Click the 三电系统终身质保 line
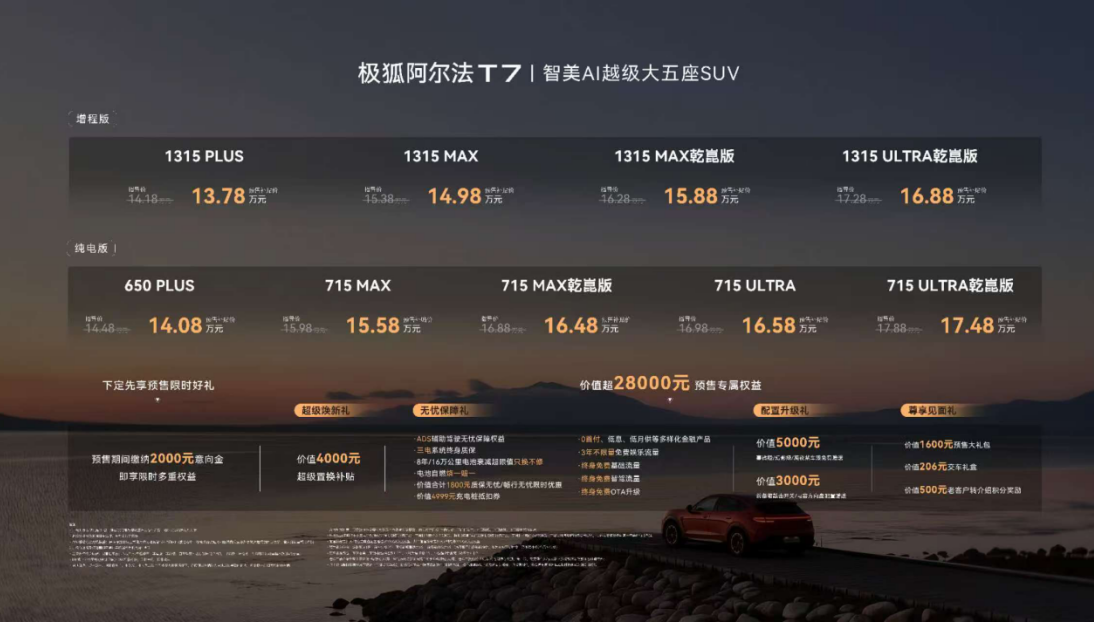1094x624 pixels. click(x=445, y=450)
